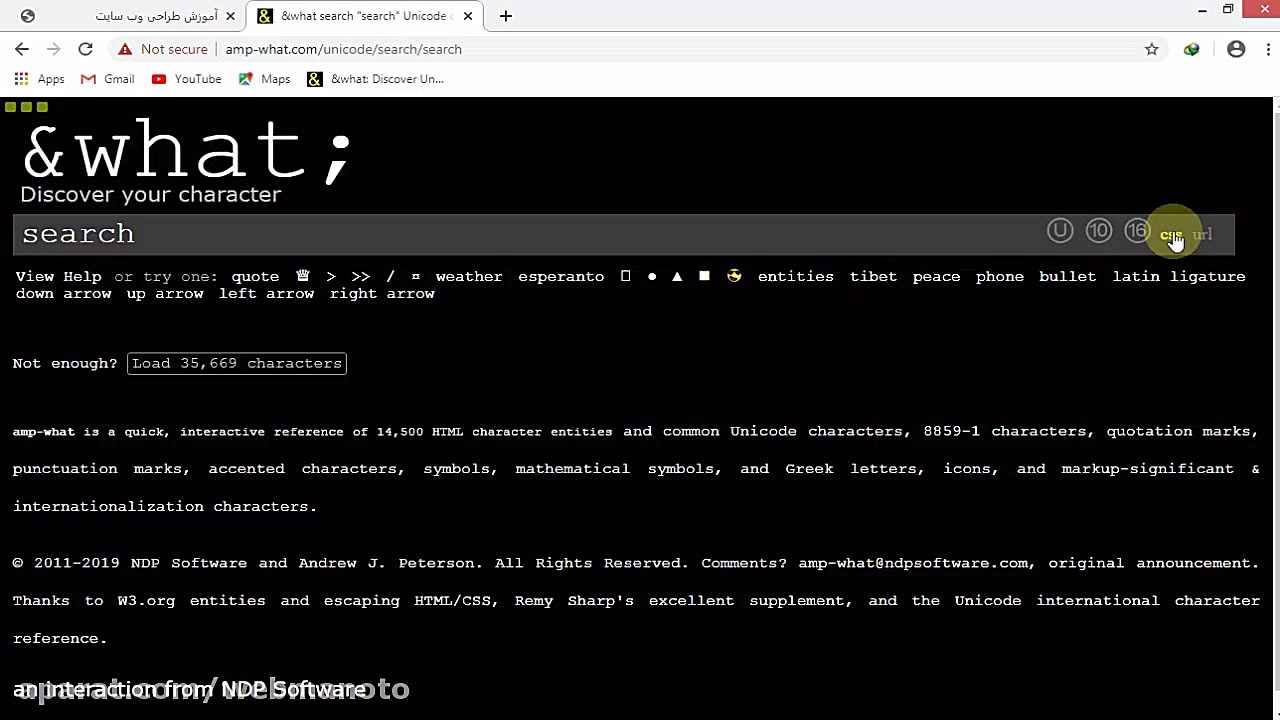Toggle the decimal (10) display mode

click(x=1099, y=232)
